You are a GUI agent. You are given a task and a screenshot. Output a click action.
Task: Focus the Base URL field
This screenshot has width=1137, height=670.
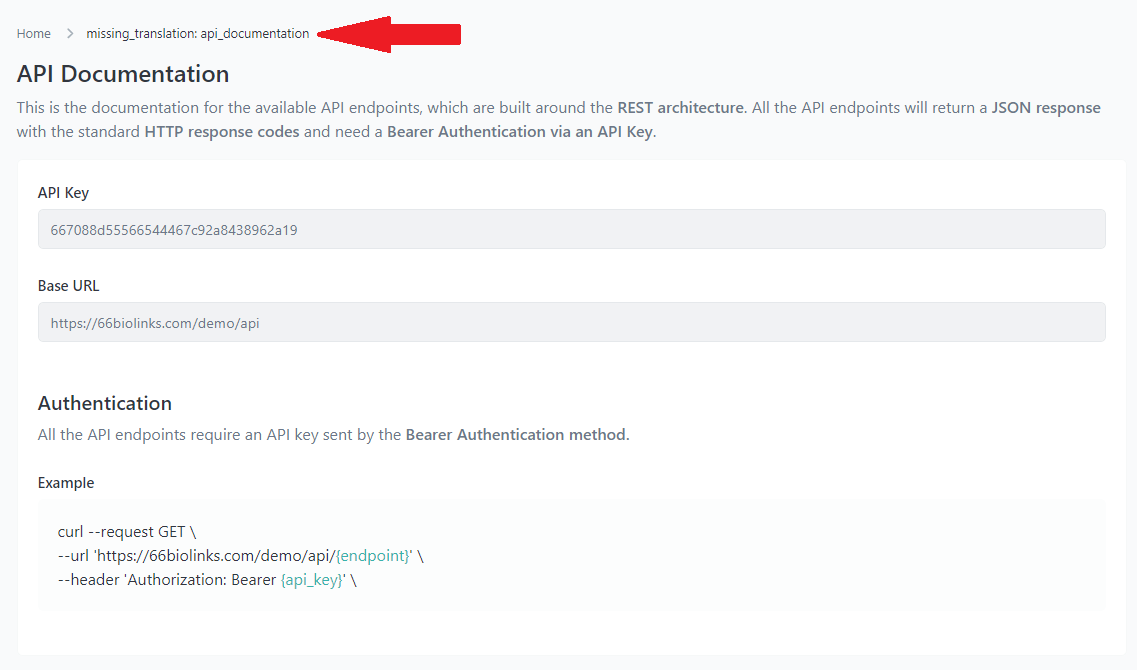pyautogui.click(x=571, y=323)
